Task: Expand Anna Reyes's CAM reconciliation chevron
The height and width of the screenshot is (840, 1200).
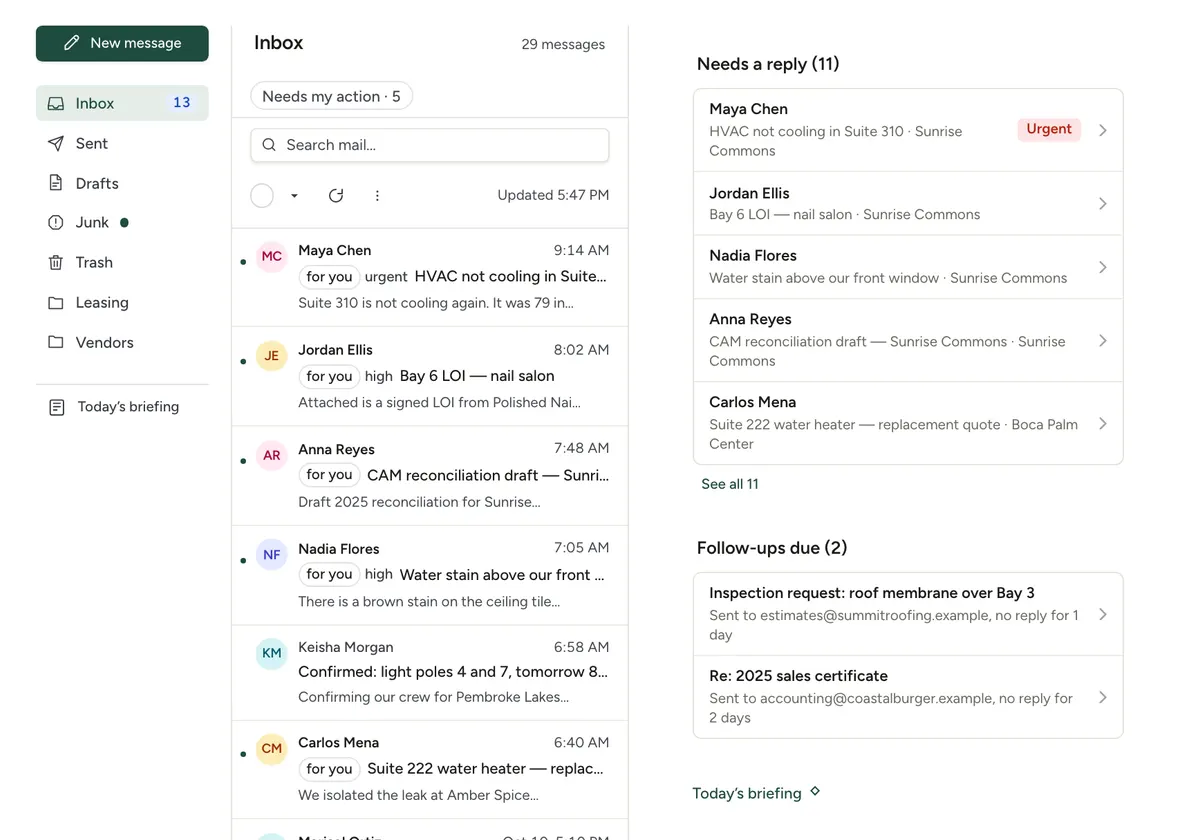Action: 1103,341
